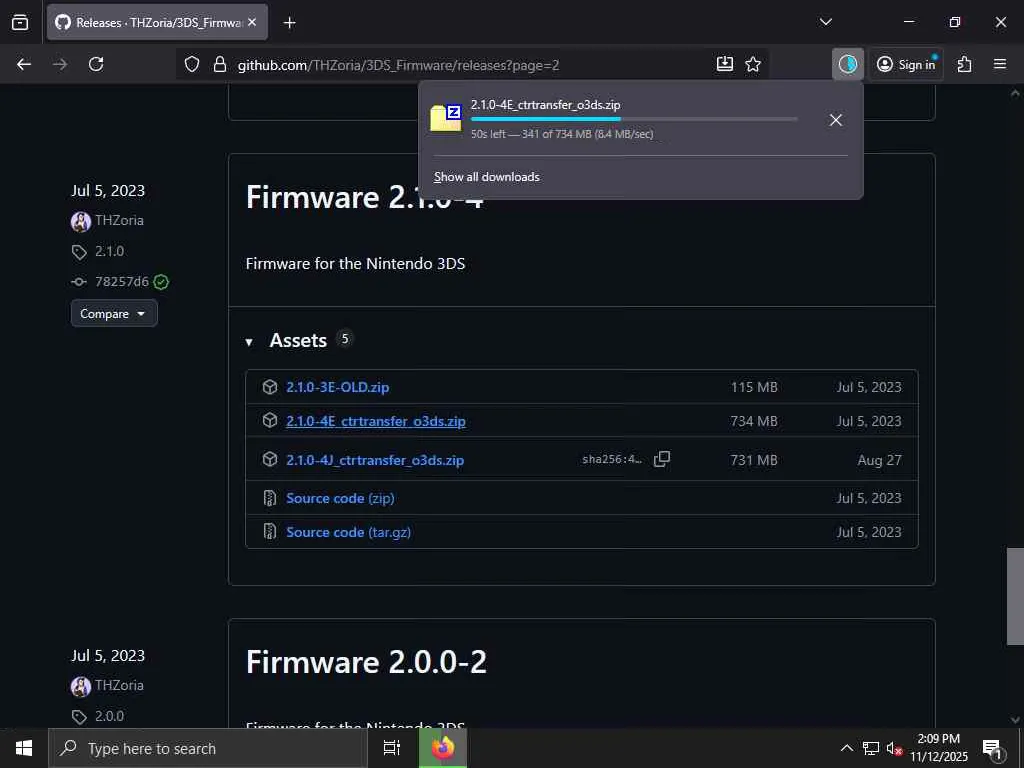Copy sha256 hash with the copy icon

662,459
